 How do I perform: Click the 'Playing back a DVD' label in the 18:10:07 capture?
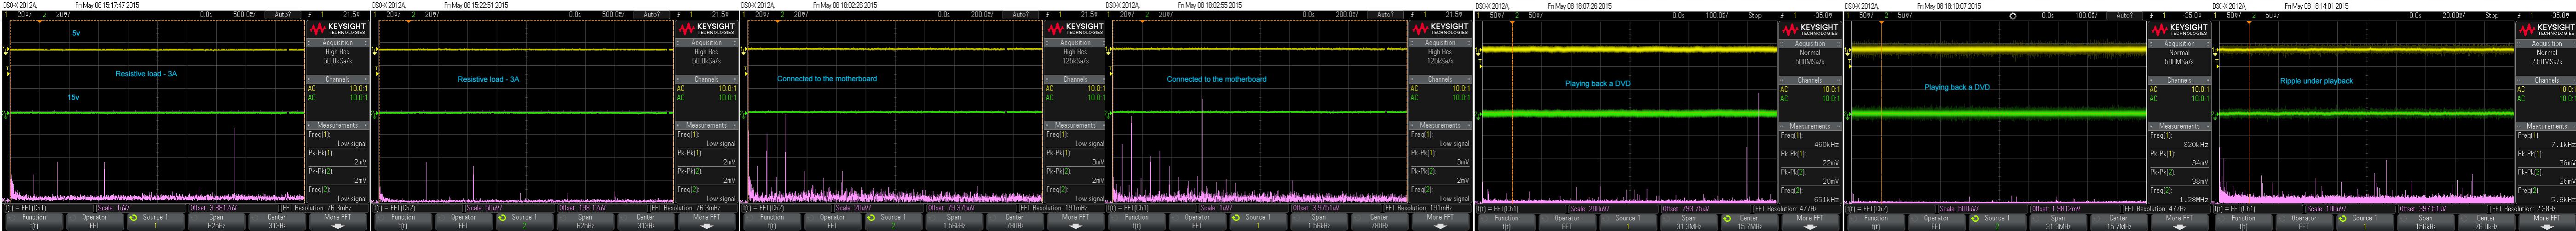coord(1957,87)
